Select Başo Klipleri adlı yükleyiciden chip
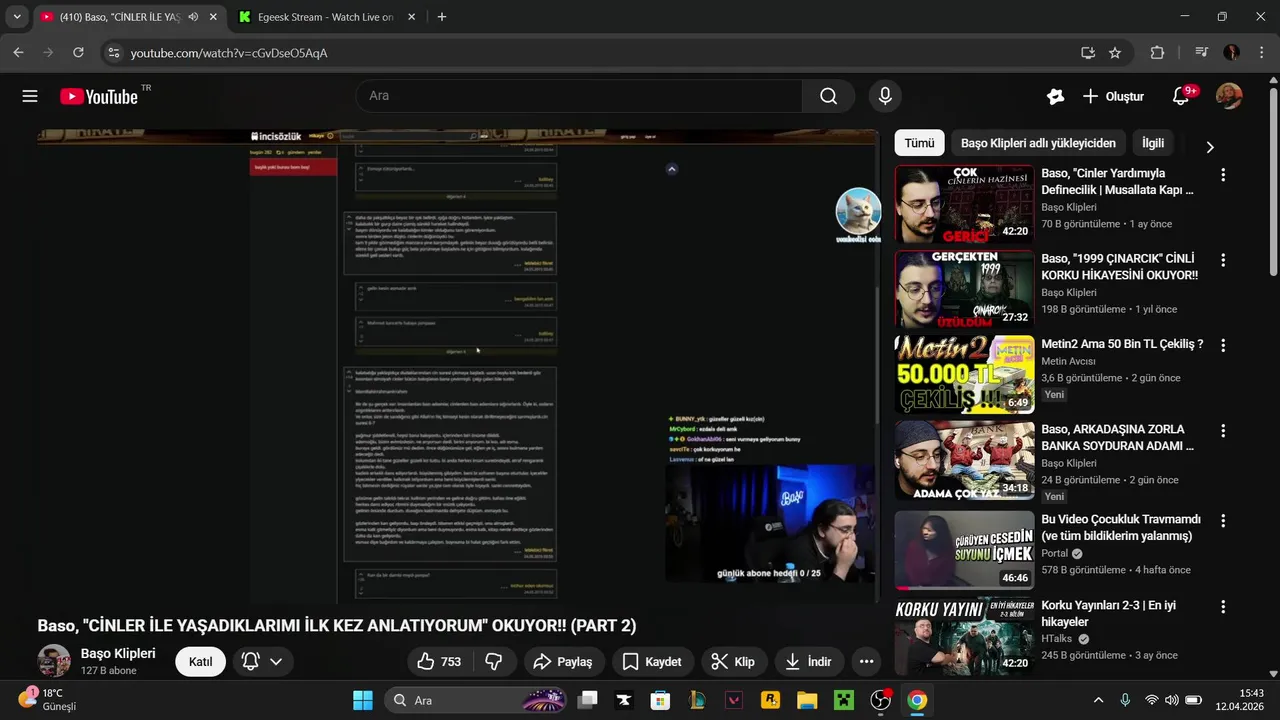Screen dimensions: 1280x720 tap(1038, 143)
